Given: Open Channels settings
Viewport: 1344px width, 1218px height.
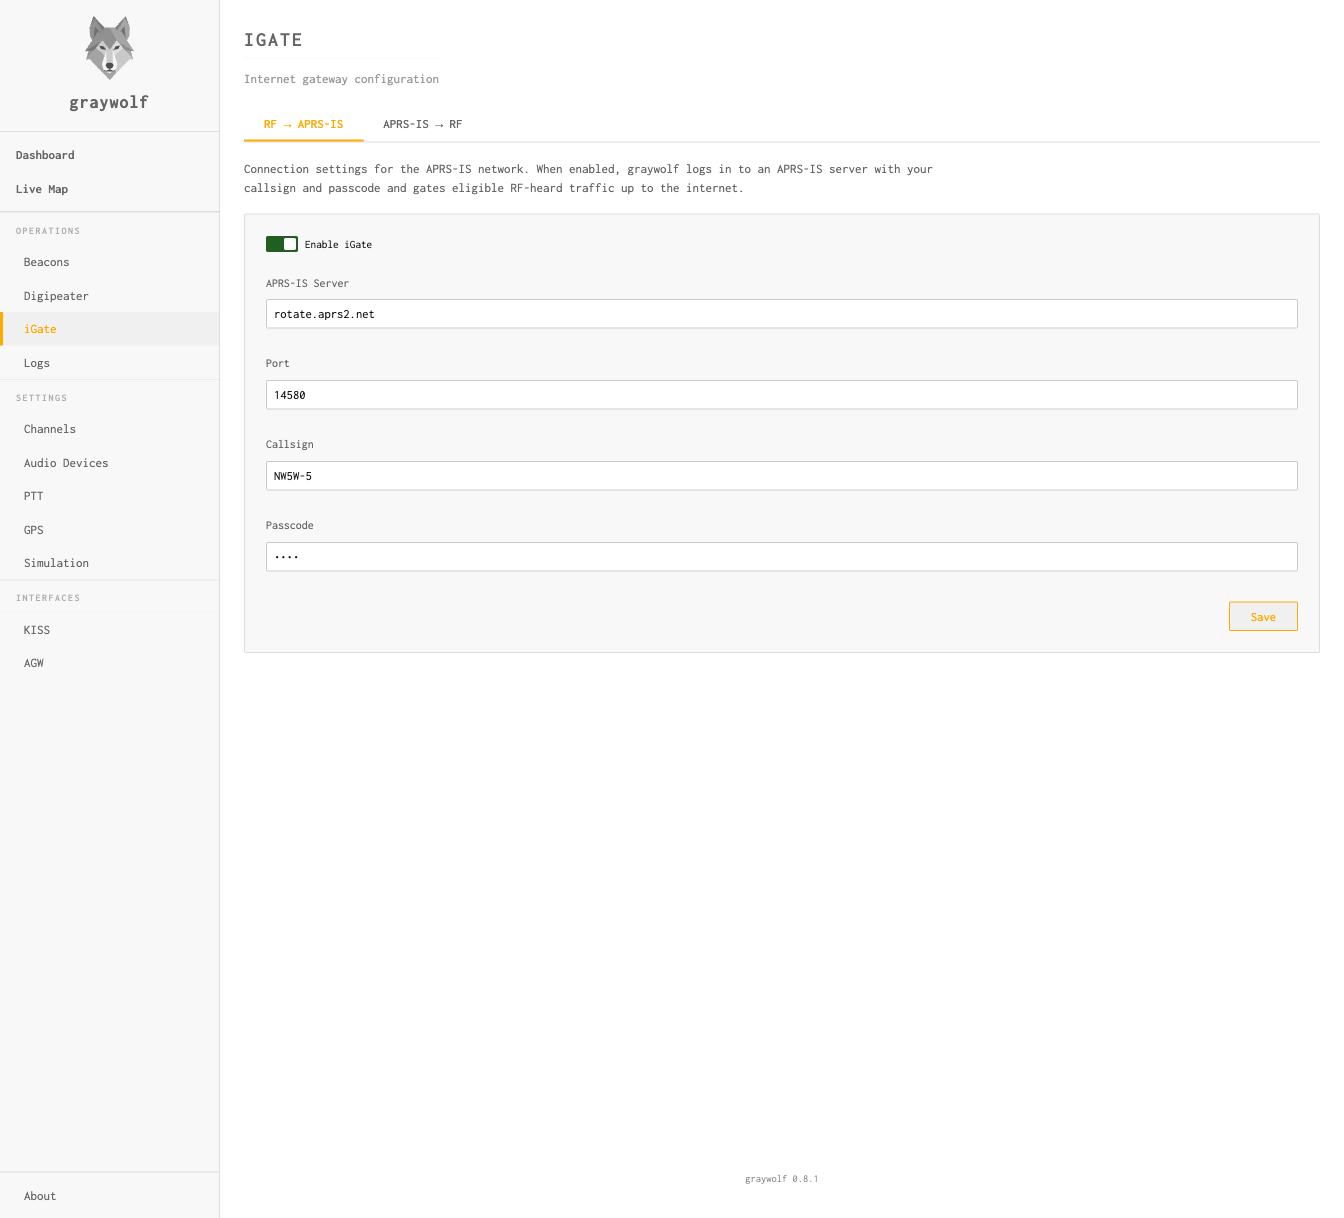Looking at the screenshot, I should pos(50,429).
